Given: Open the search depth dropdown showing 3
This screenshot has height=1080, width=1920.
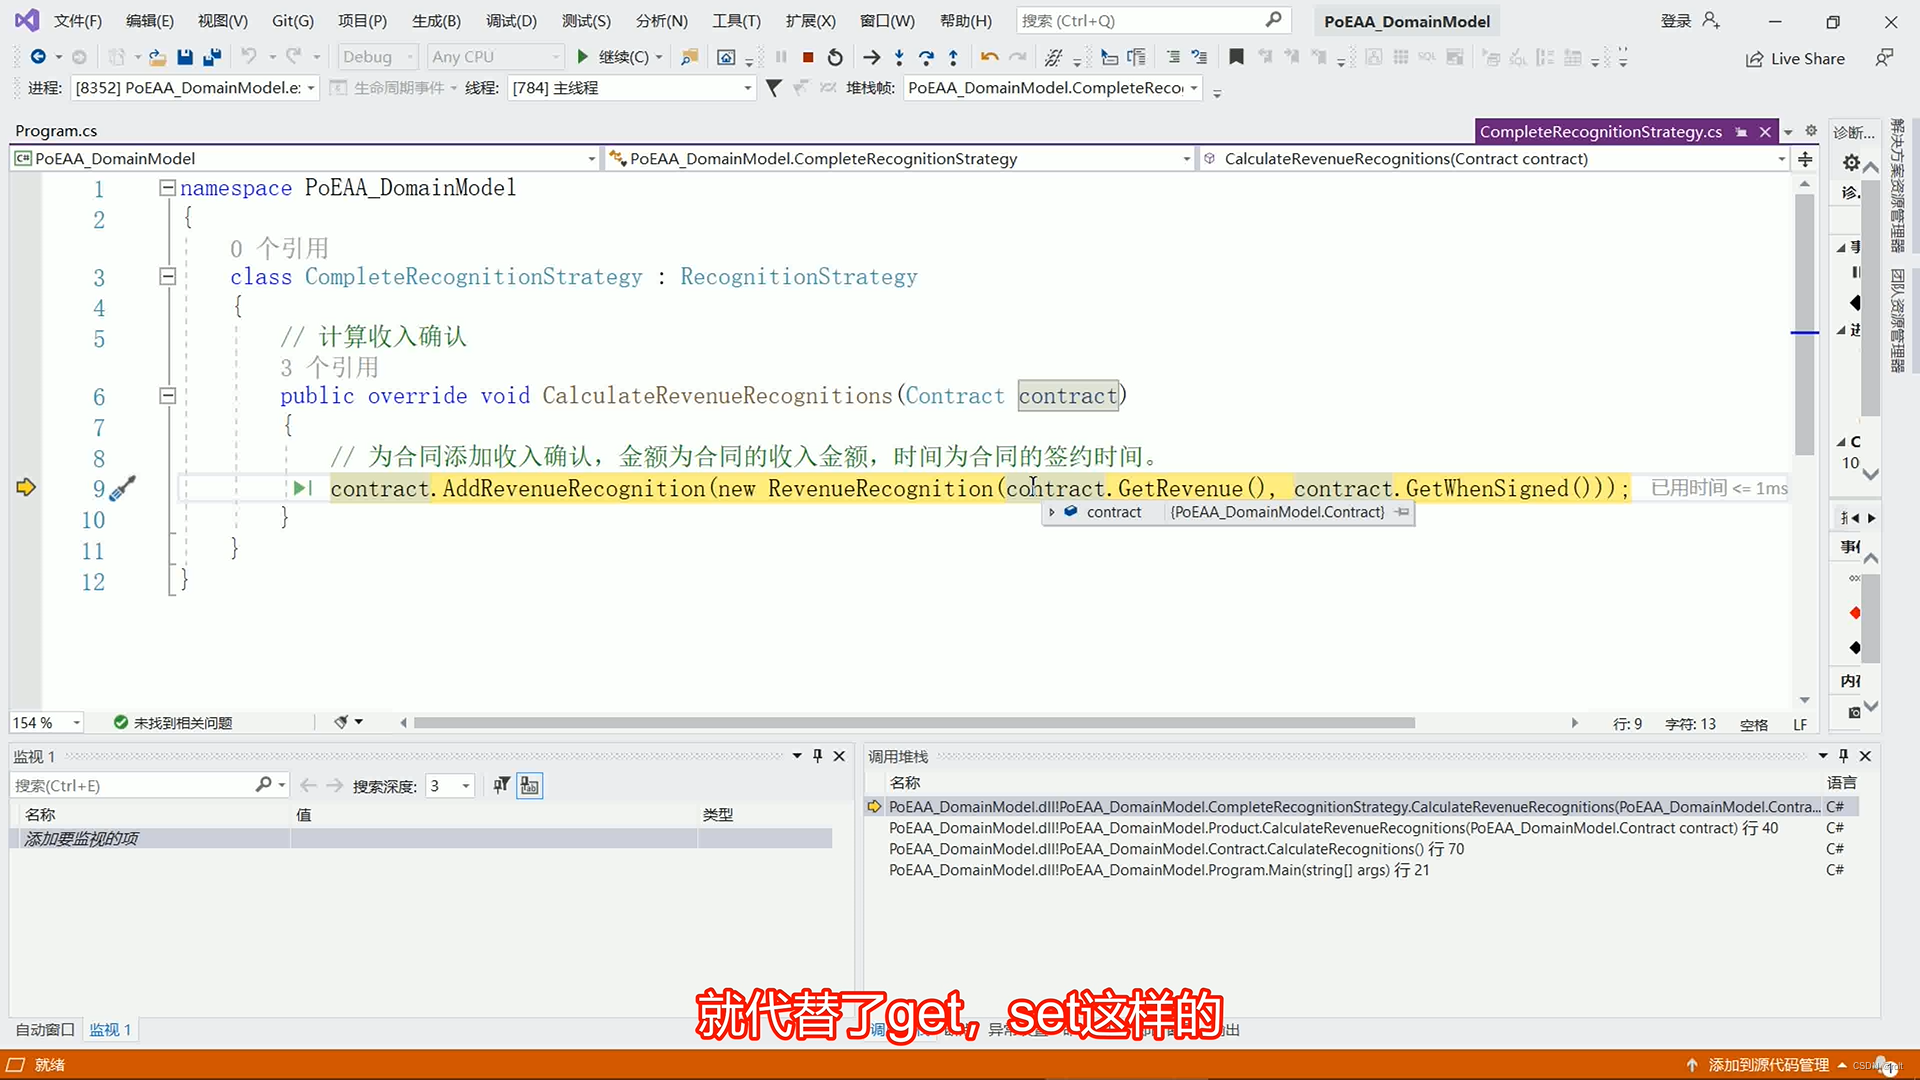Looking at the screenshot, I should pos(449,786).
